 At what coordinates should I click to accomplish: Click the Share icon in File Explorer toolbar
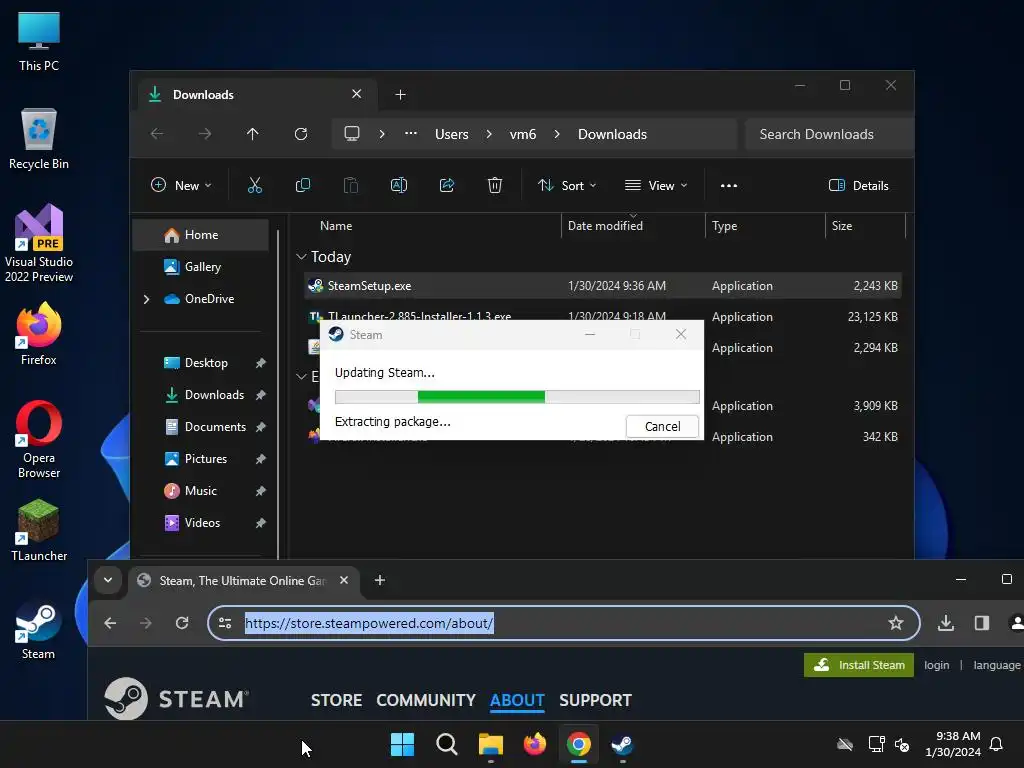(447, 185)
